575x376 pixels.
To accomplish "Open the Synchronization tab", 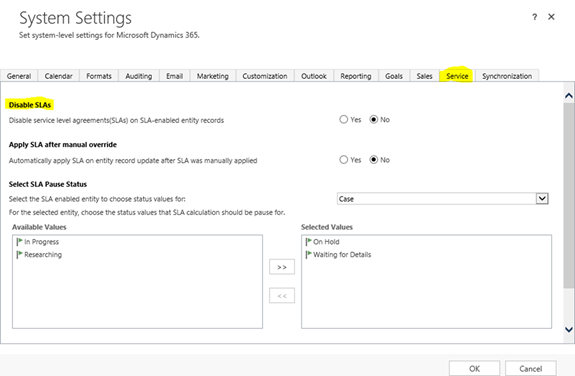I will point(507,76).
